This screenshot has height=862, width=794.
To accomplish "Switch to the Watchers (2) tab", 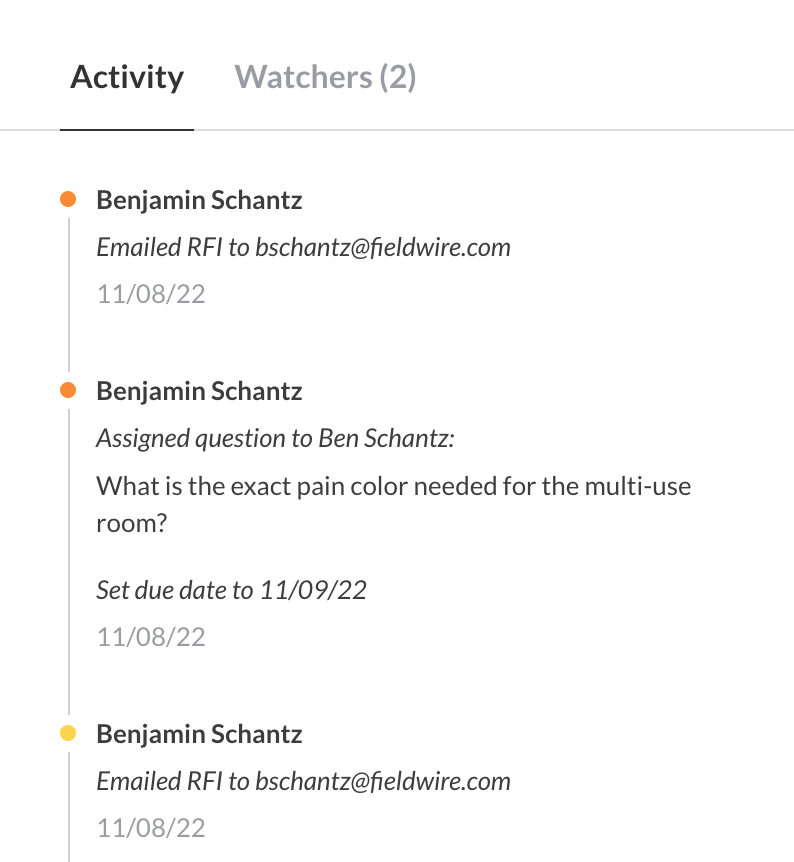I will click(325, 77).
